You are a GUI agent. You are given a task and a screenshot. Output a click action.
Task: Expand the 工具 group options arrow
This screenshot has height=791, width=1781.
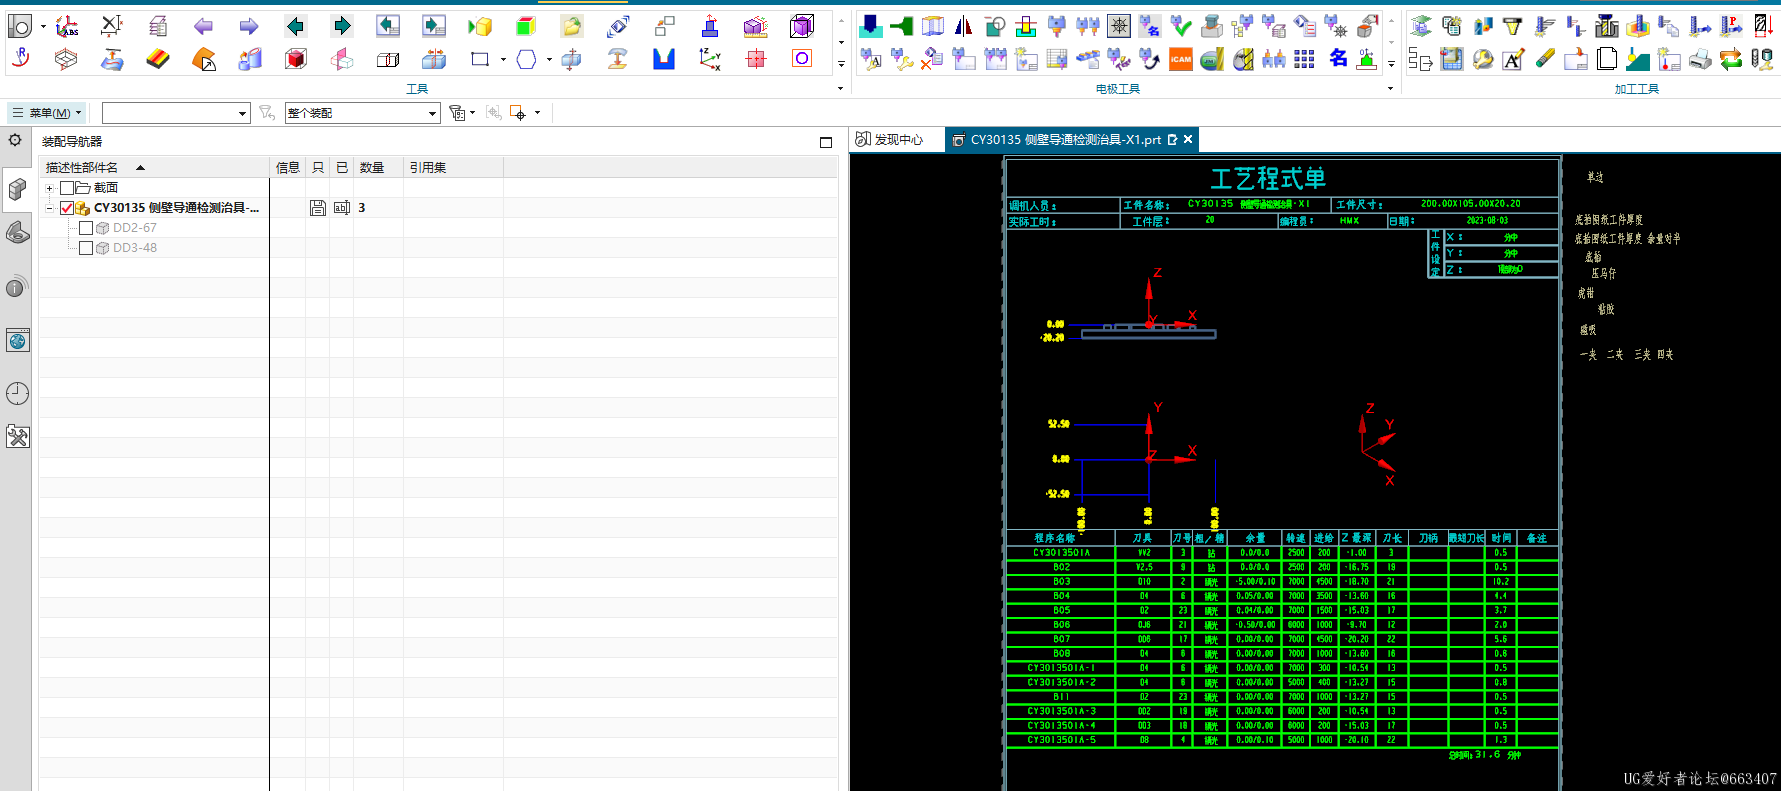[840, 89]
